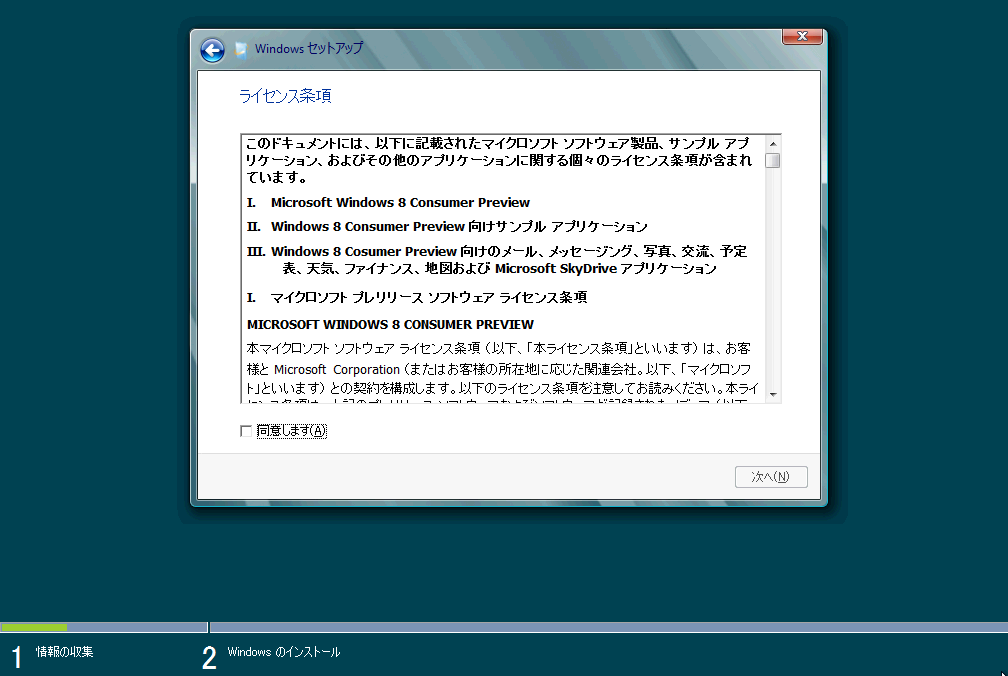
Task: Click the green setup progress bar
Action: tap(33, 627)
